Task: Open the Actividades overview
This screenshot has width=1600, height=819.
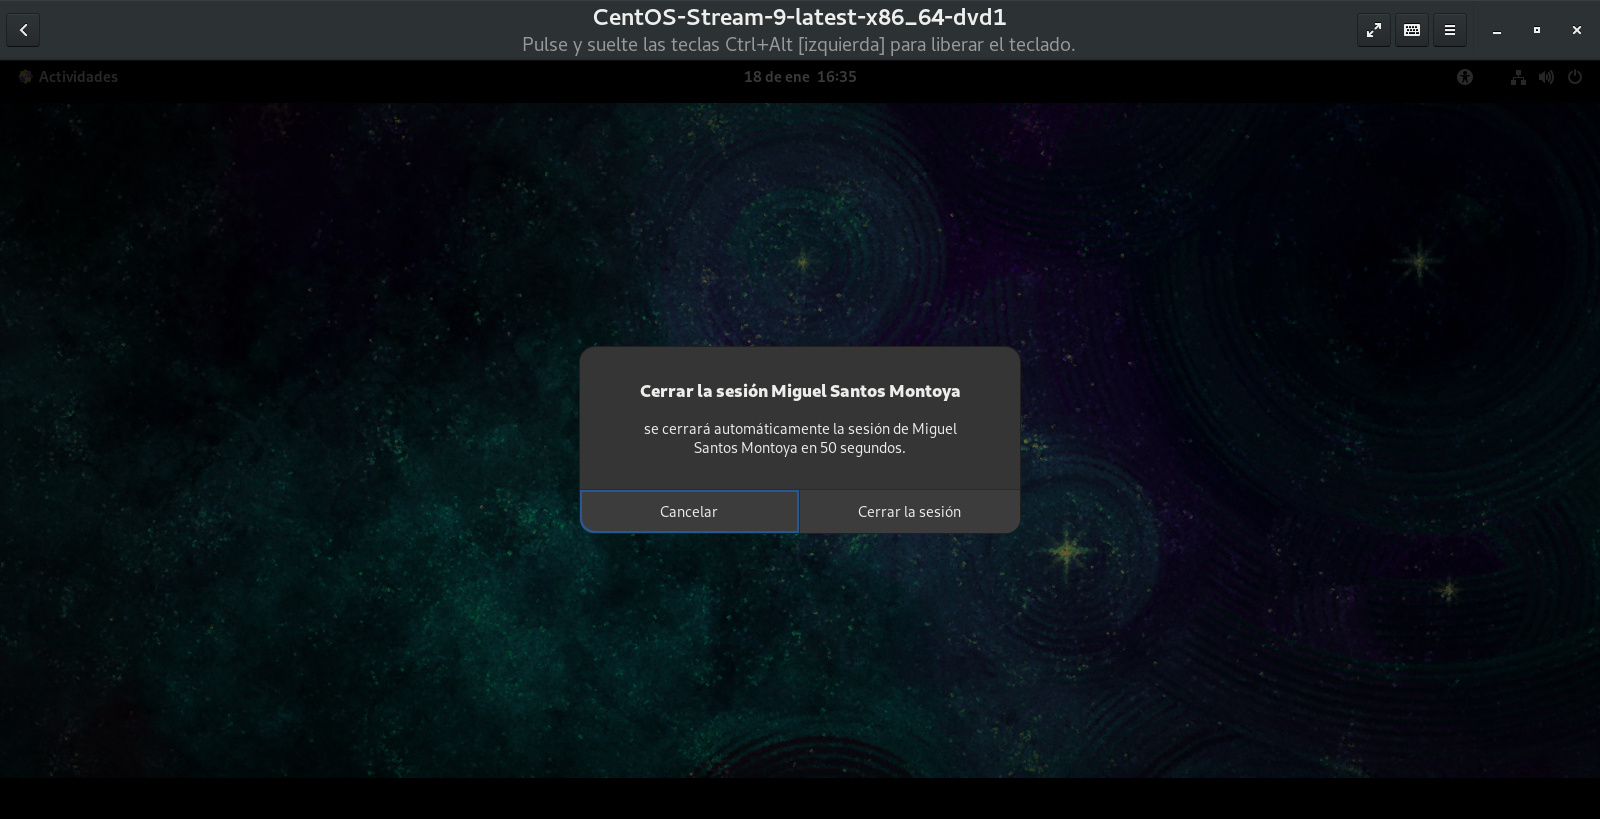Action: (68, 77)
